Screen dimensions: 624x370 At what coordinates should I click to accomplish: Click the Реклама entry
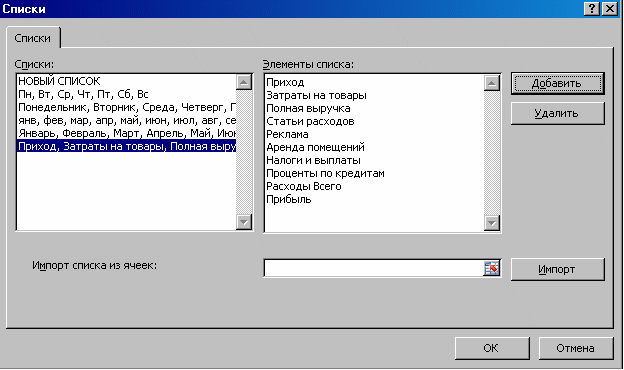[287, 134]
